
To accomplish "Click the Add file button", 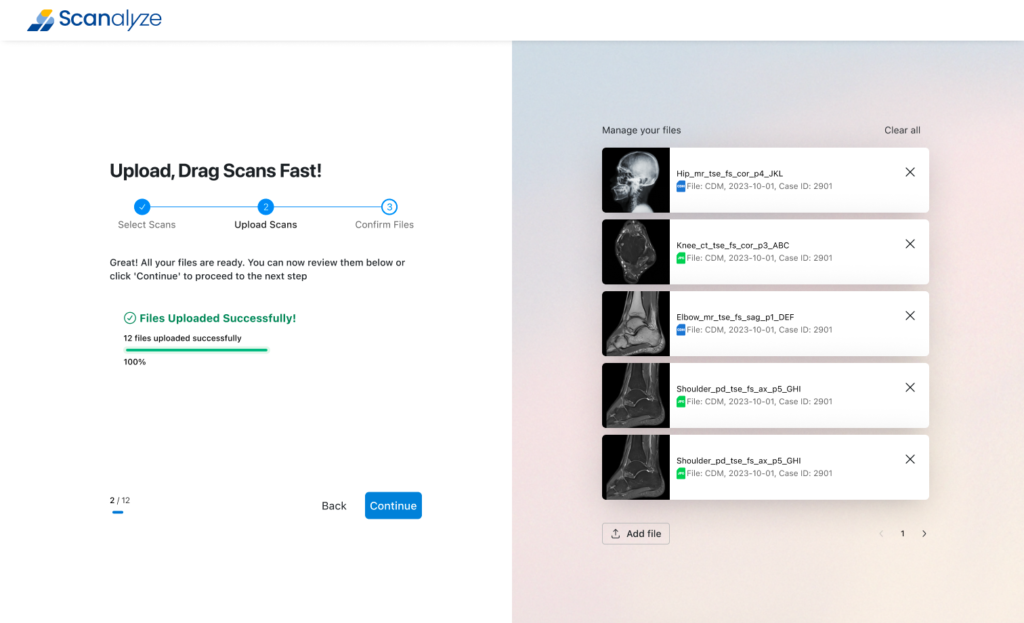I will [x=635, y=534].
